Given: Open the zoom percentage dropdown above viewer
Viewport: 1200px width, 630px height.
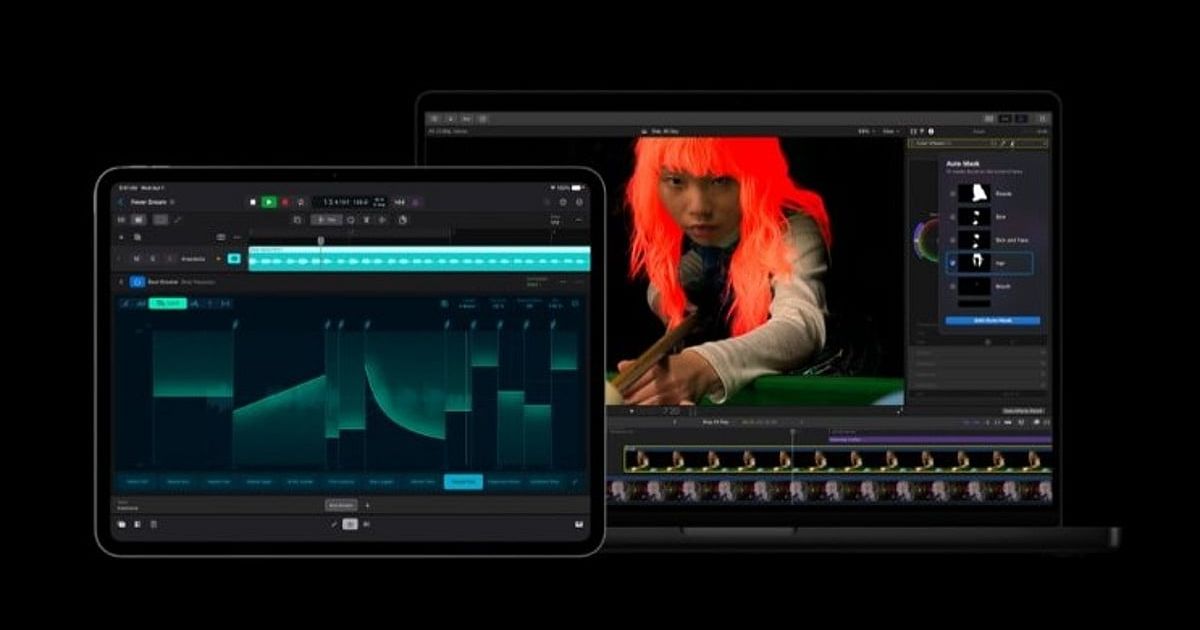Looking at the screenshot, I should coord(865,131).
